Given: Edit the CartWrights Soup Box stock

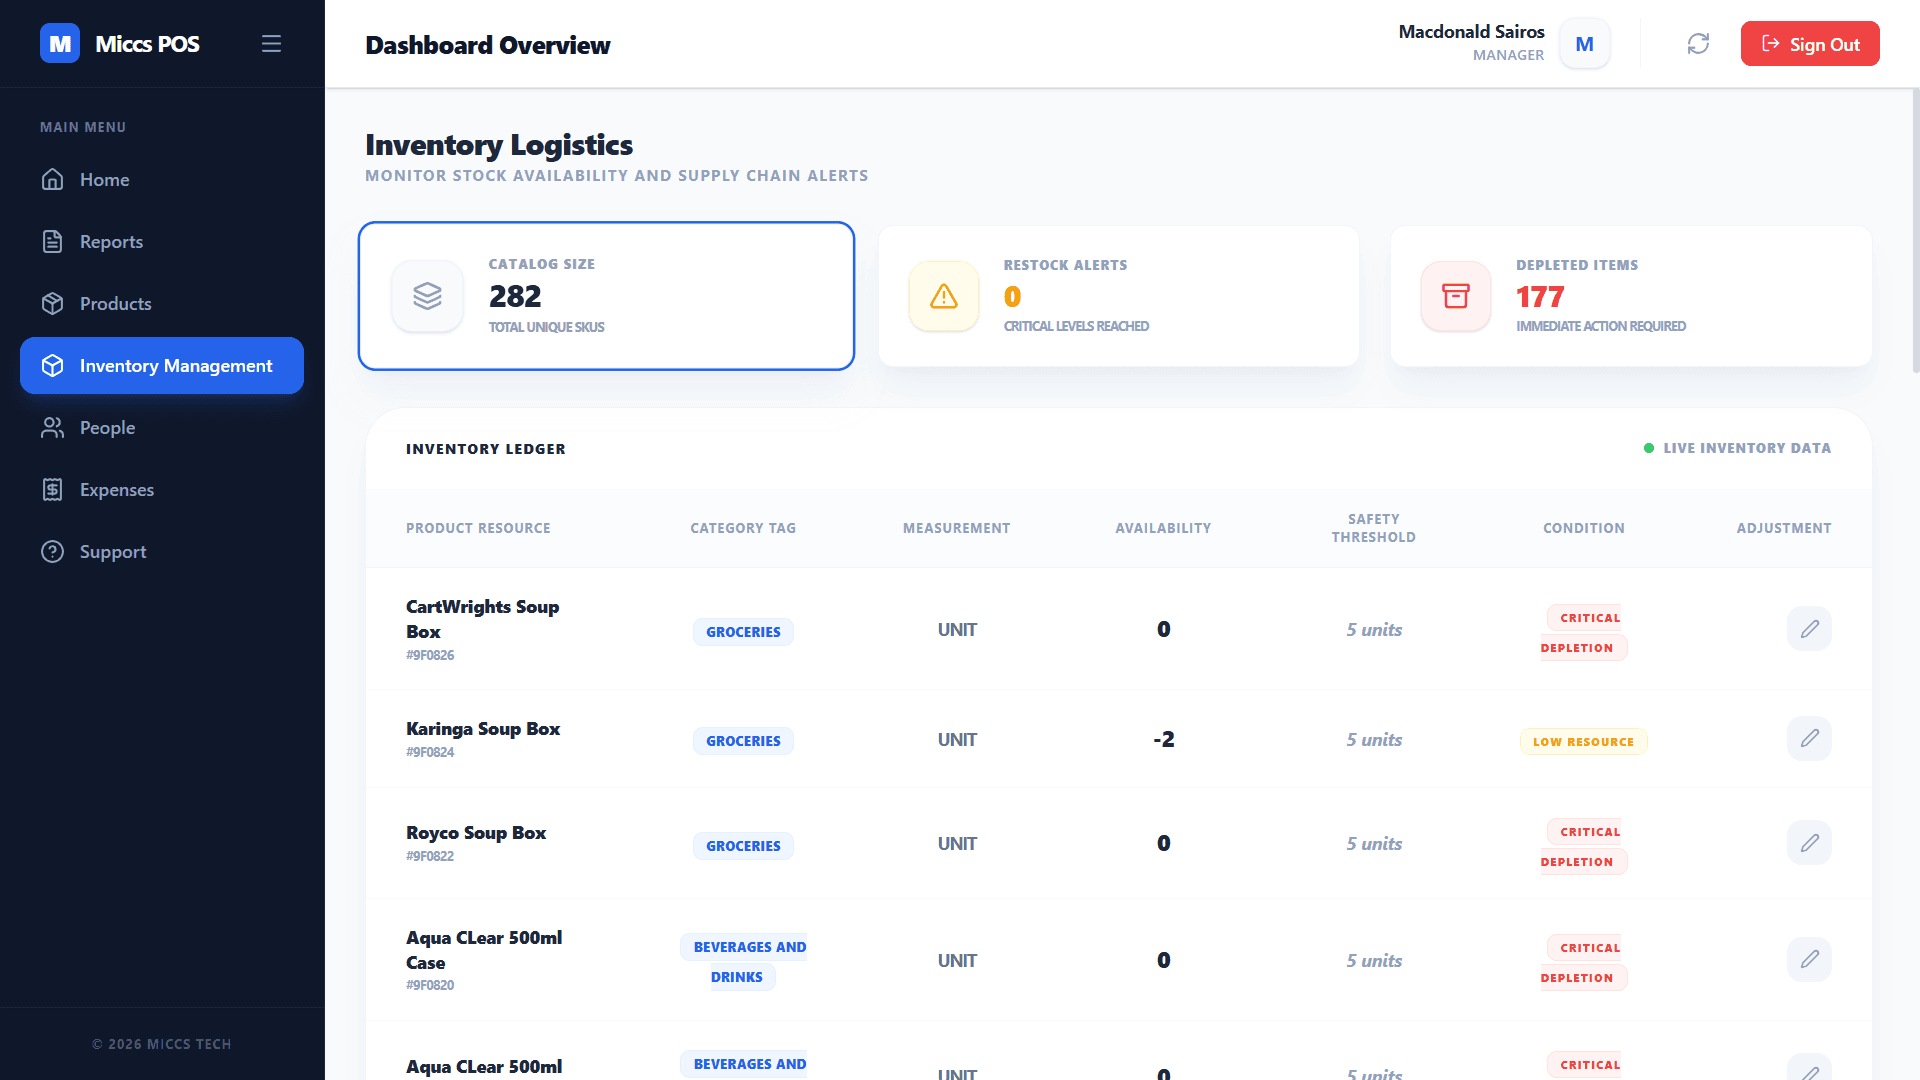Looking at the screenshot, I should coord(1809,629).
